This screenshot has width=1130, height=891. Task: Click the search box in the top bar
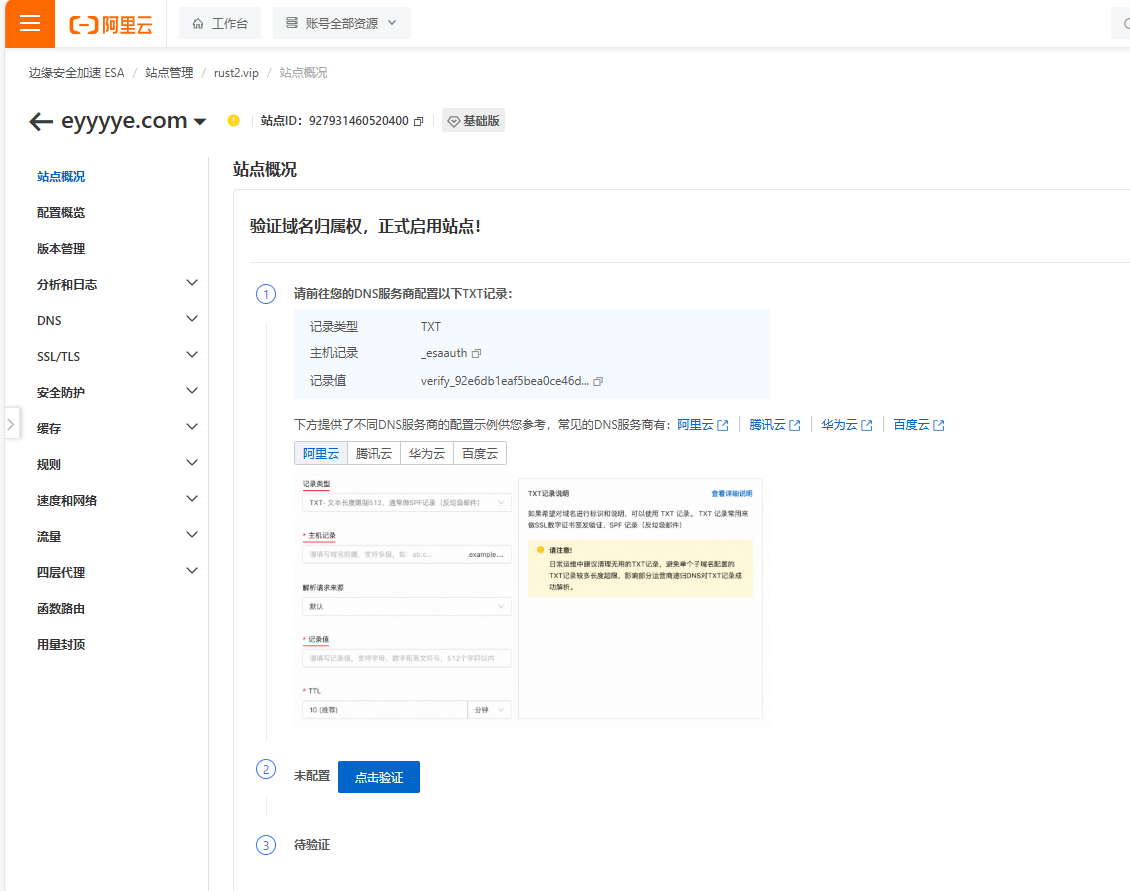(1121, 24)
